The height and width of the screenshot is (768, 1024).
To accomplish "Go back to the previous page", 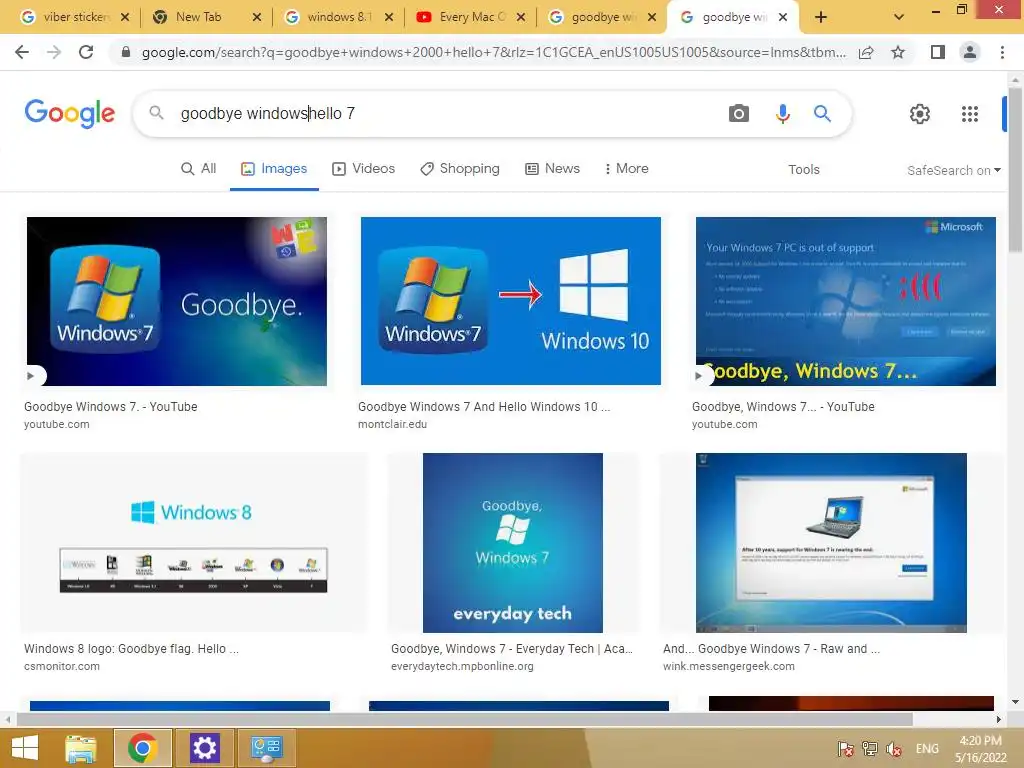I will (22, 52).
